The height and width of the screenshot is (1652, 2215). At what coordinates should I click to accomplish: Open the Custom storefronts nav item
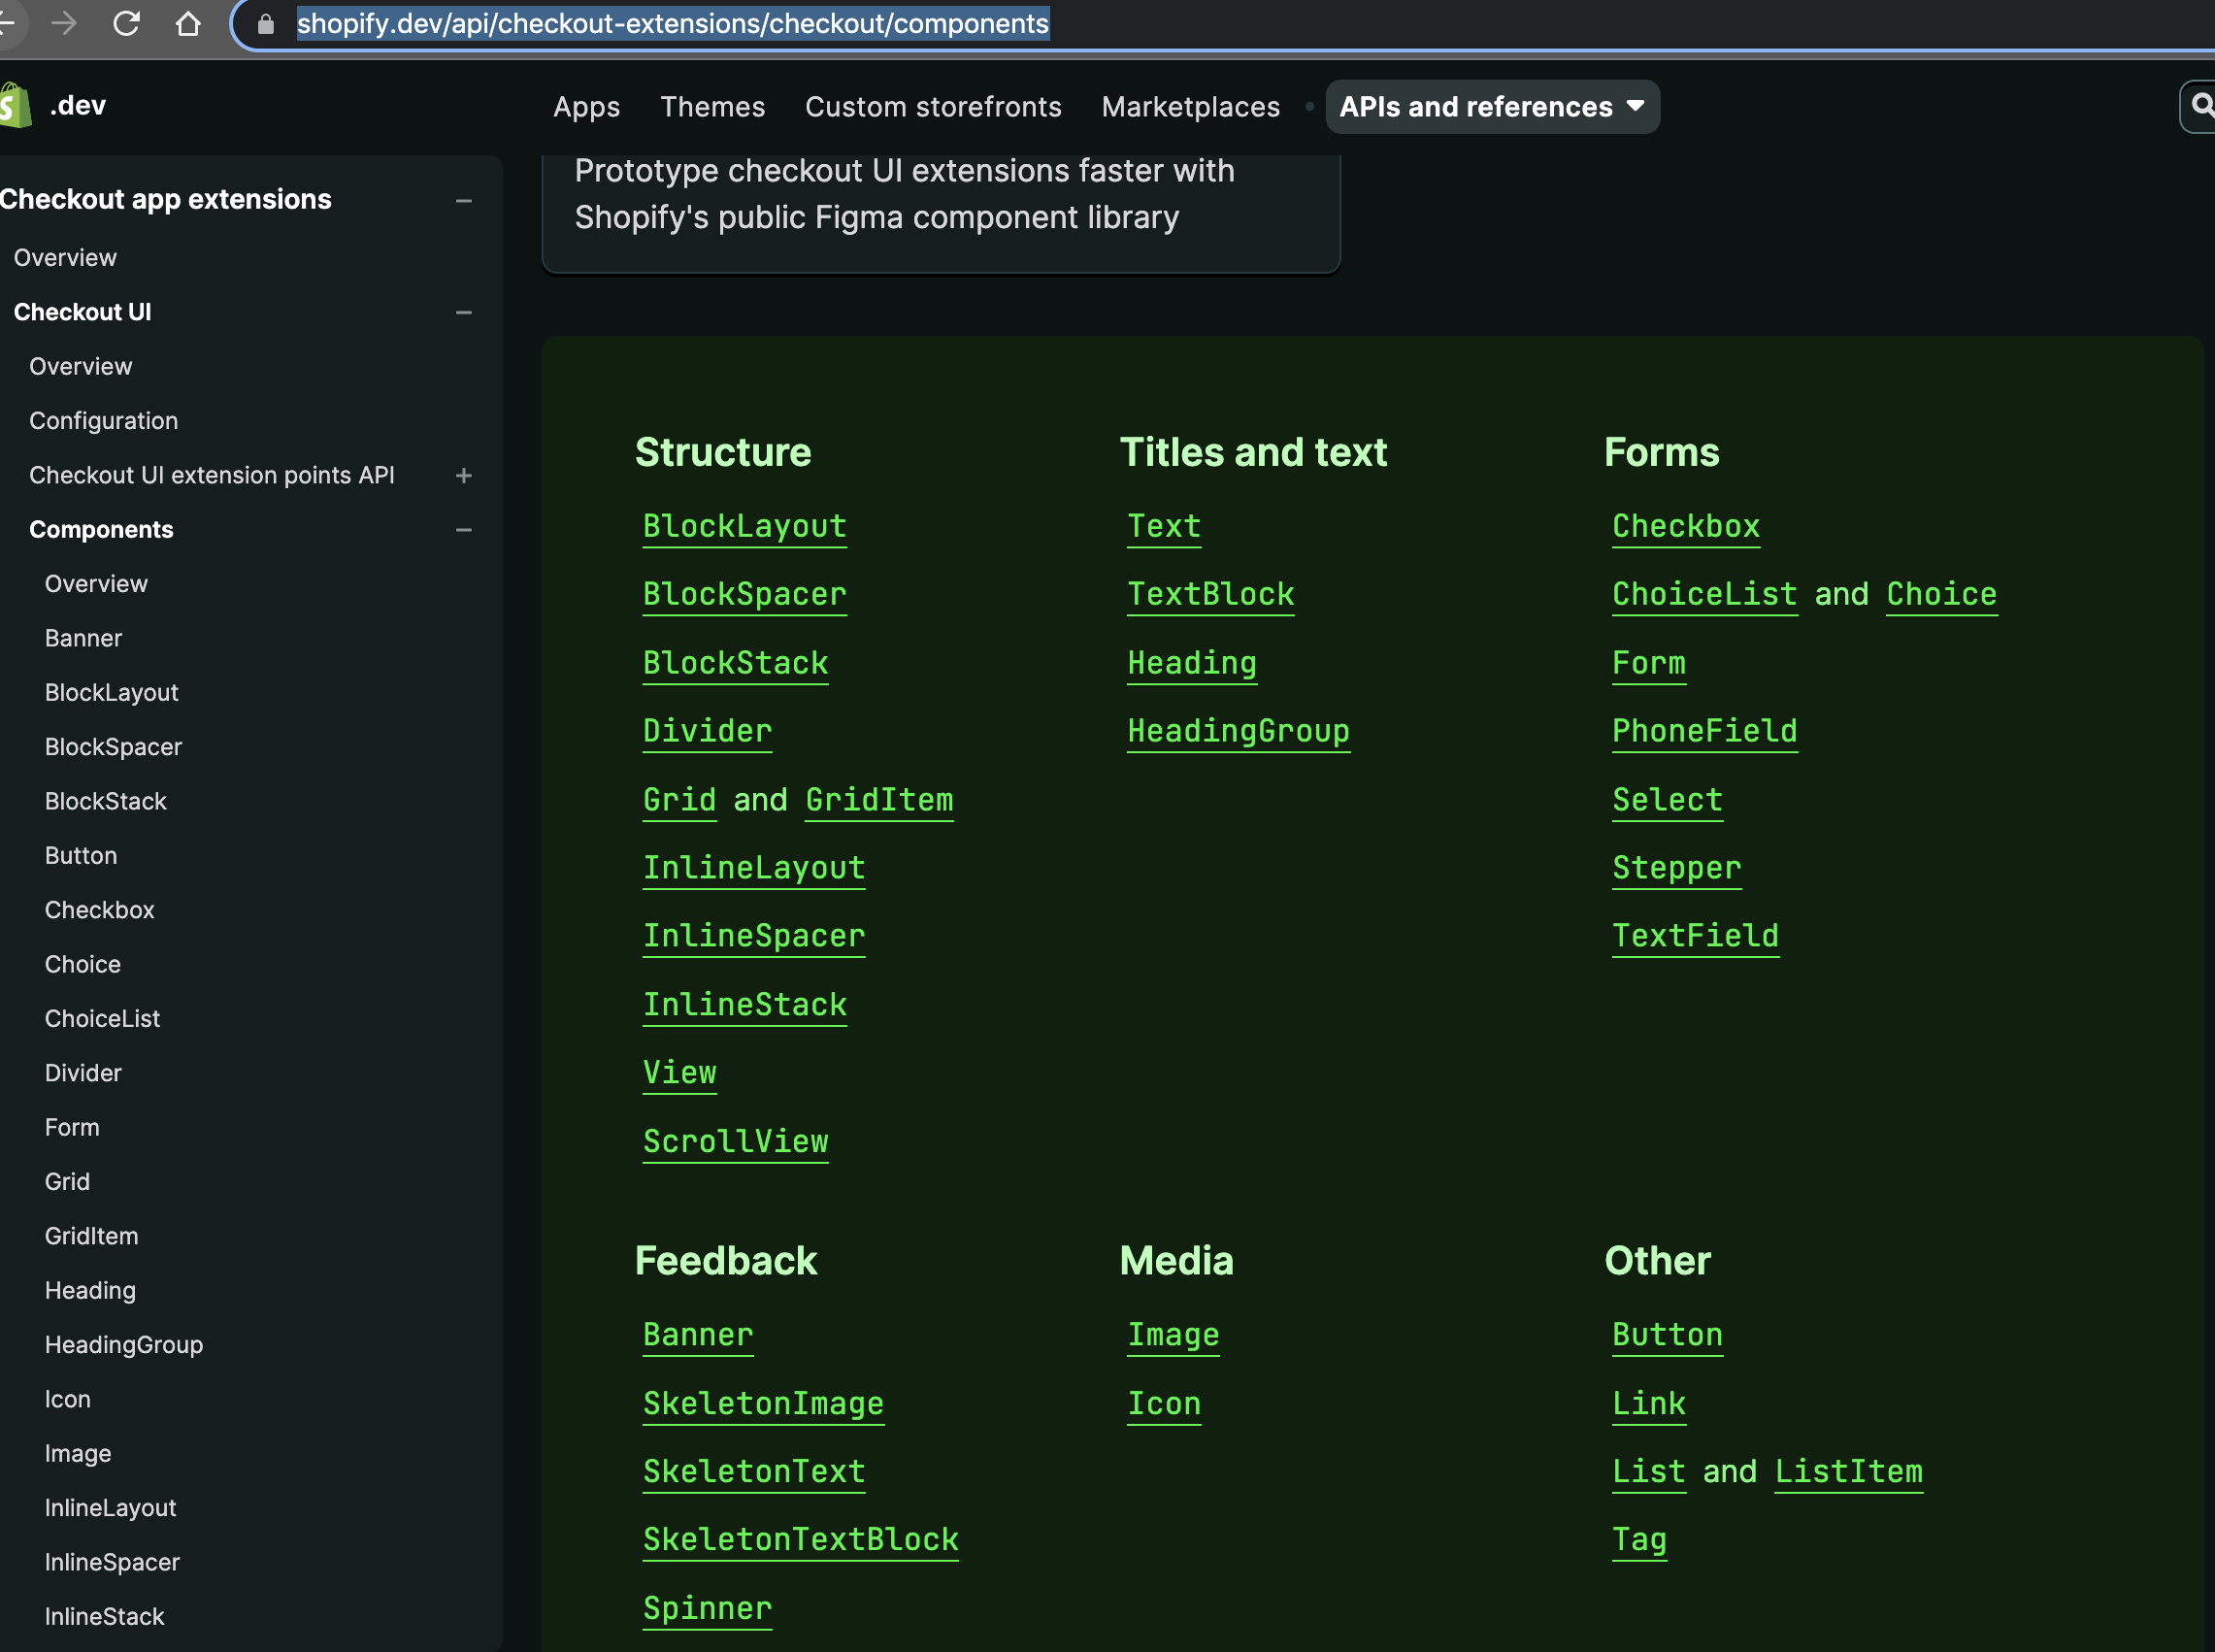[932, 107]
